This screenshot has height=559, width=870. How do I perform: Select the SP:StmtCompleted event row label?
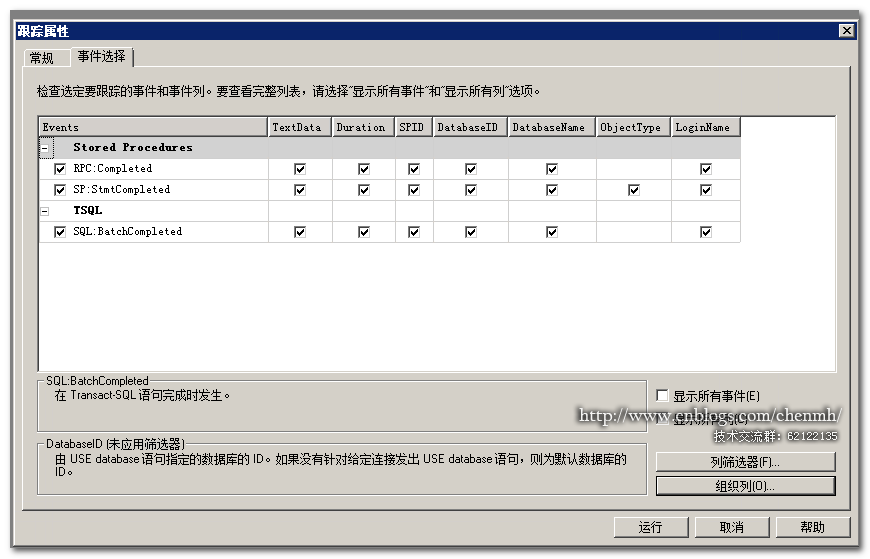pos(122,190)
